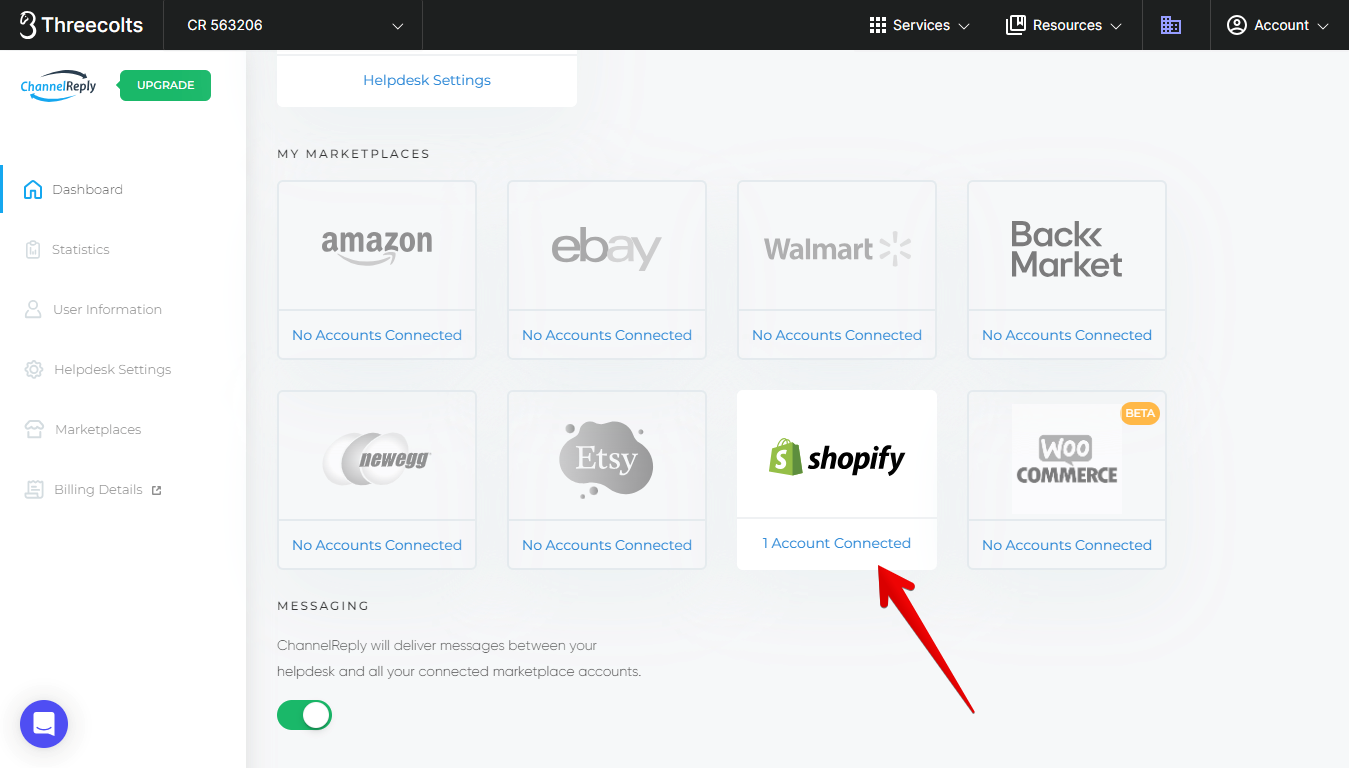Expand the Resources dropdown chevron
The image size is (1349, 768).
point(1116,26)
